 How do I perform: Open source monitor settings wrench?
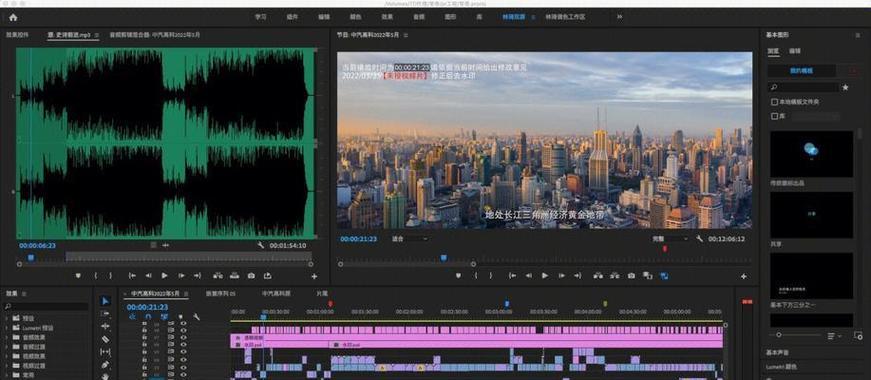click(x=261, y=245)
